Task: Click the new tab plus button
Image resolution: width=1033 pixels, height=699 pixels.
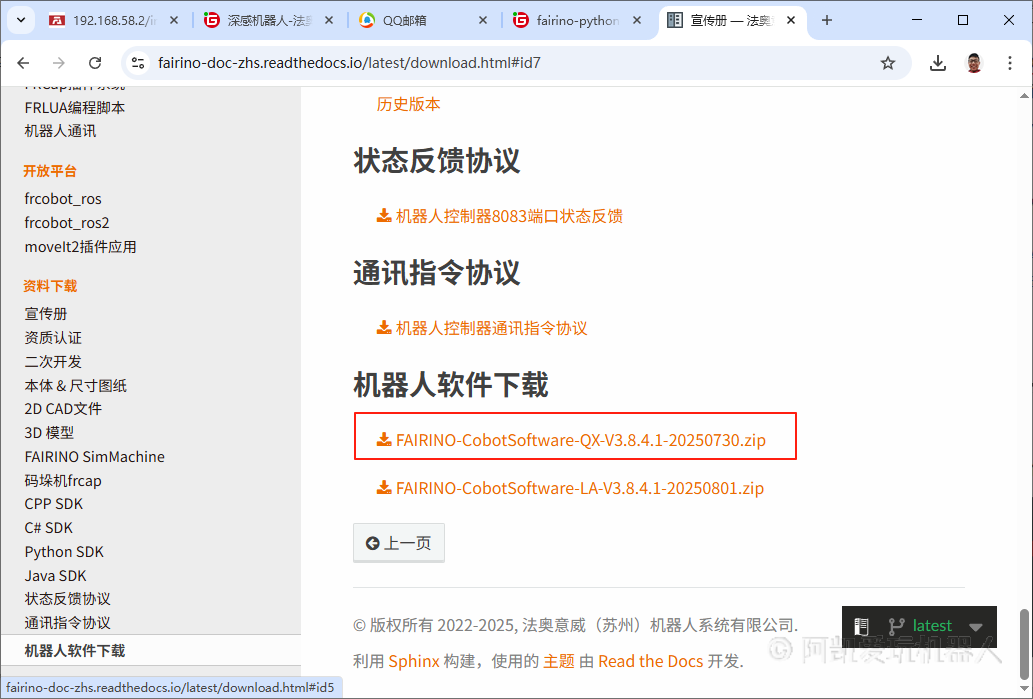Action: coord(827,20)
